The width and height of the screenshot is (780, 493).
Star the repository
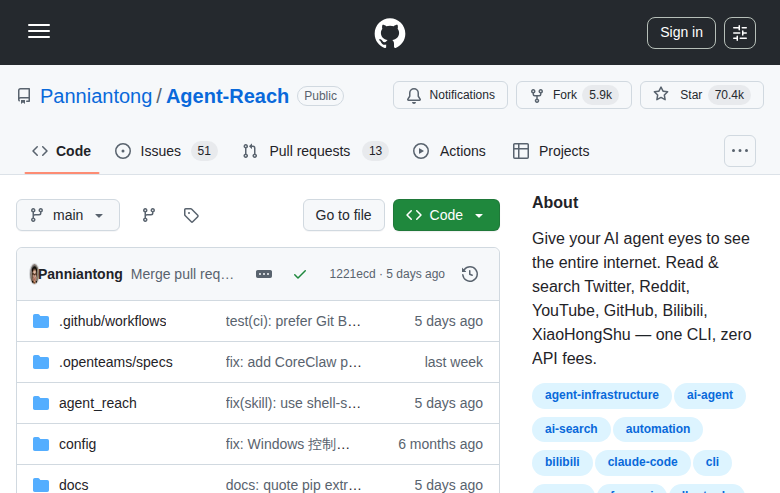pos(701,95)
